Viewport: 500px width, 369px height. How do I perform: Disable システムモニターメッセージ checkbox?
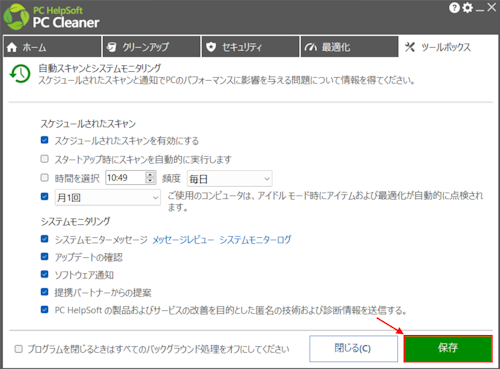[44, 239]
